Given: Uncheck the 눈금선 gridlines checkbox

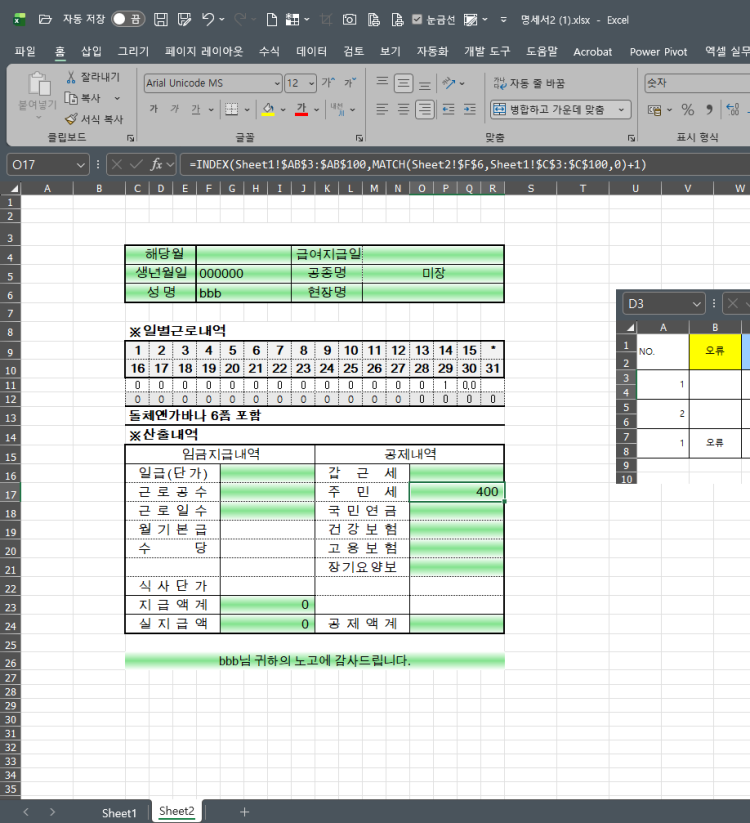Looking at the screenshot, I should [x=417, y=19].
